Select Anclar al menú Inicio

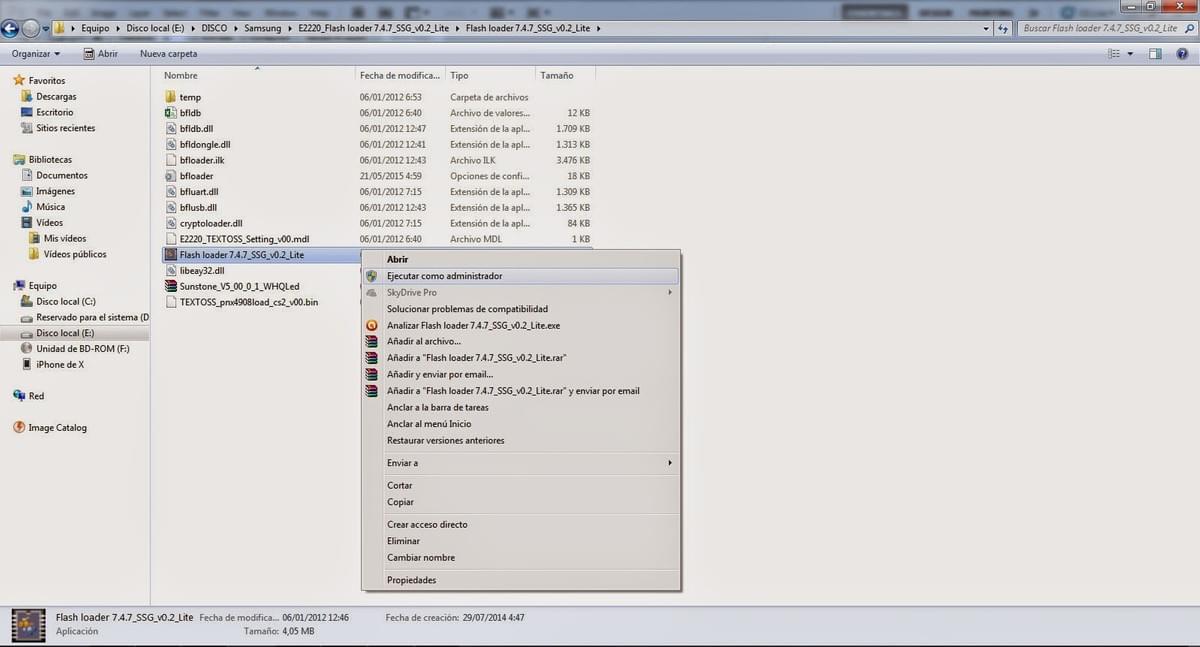pos(429,424)
